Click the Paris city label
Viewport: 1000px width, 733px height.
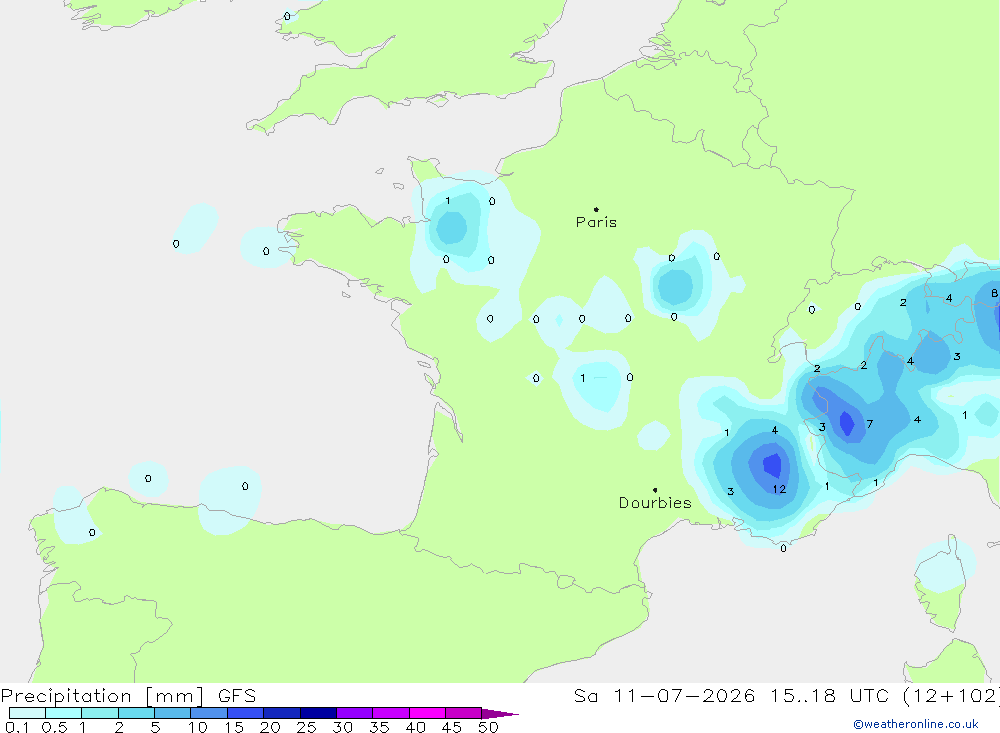click(x=596, y=222)
